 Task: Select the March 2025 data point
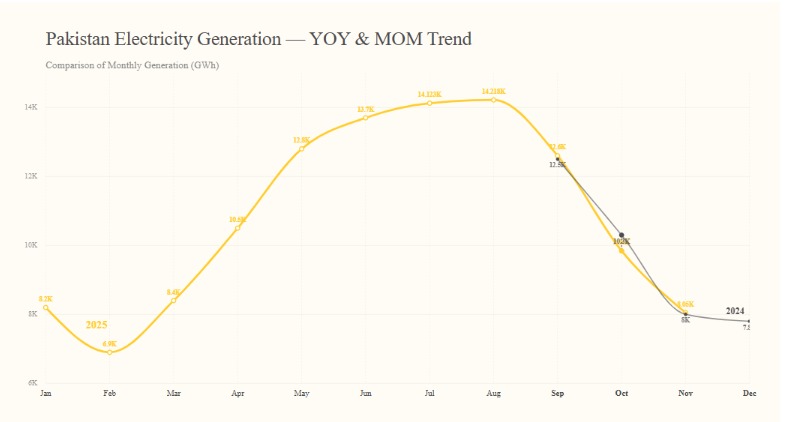(174, 301)
